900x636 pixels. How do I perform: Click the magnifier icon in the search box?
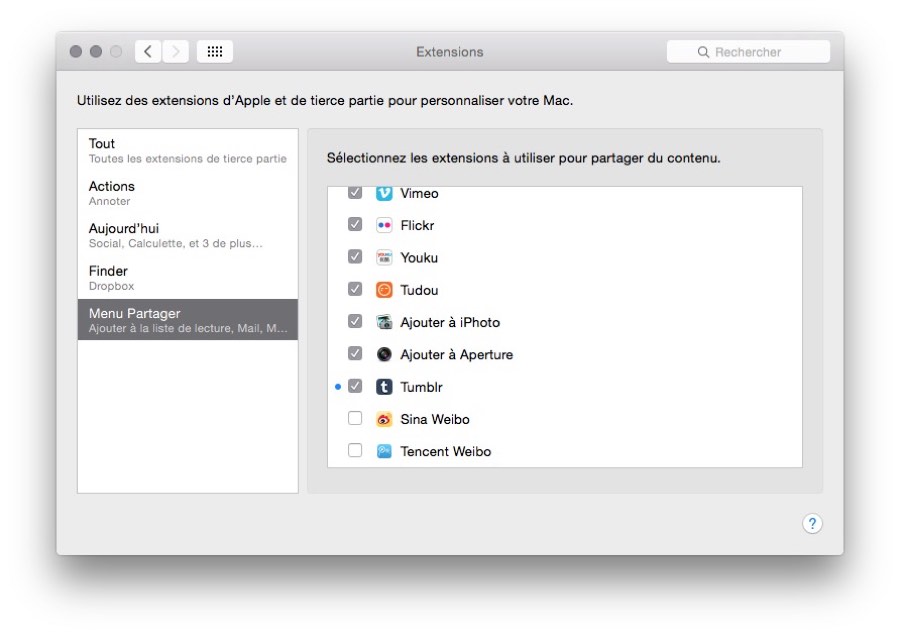(x=703, y=52)
